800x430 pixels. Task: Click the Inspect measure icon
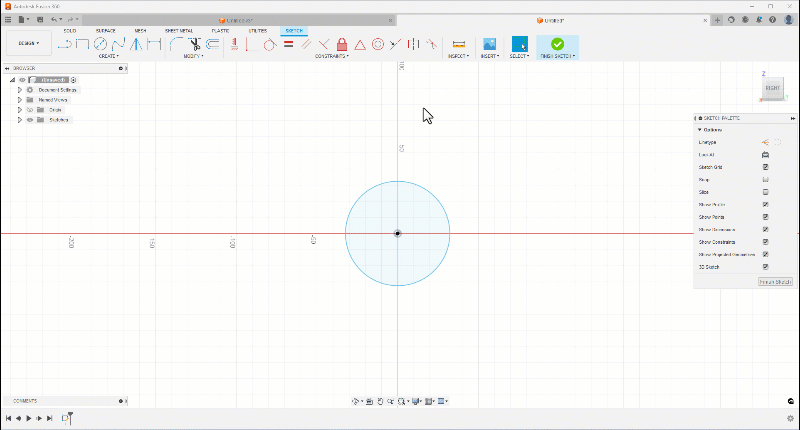tap(459, 44)
